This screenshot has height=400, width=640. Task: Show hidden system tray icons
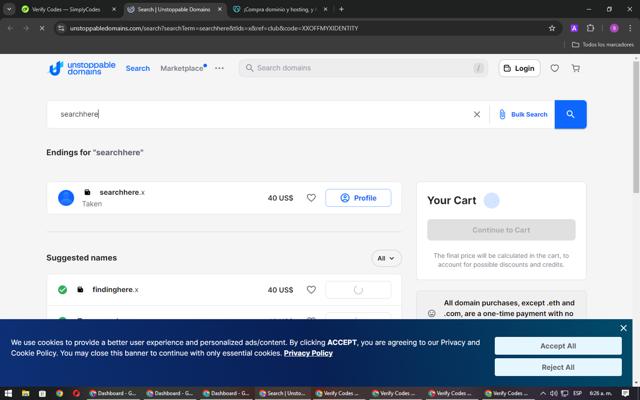[x=543, y=393]
